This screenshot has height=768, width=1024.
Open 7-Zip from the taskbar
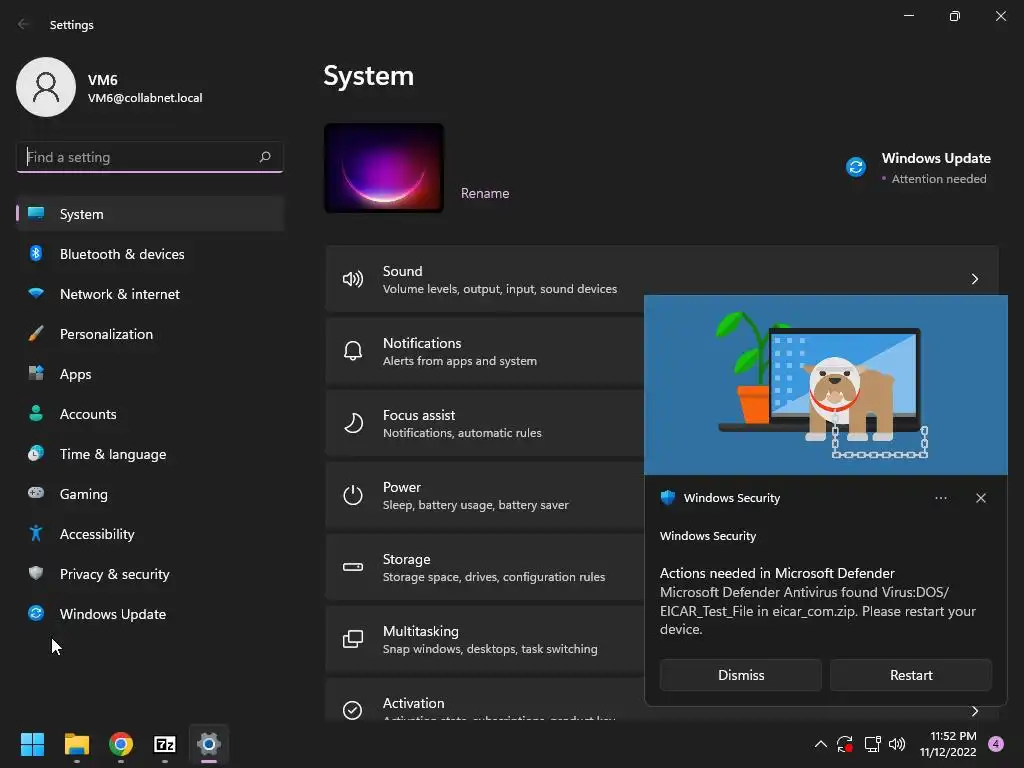click(x=165, y=744)
